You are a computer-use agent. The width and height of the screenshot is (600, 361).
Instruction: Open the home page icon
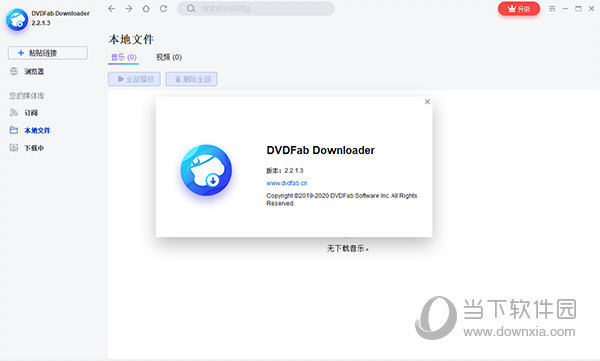point(146,8)
